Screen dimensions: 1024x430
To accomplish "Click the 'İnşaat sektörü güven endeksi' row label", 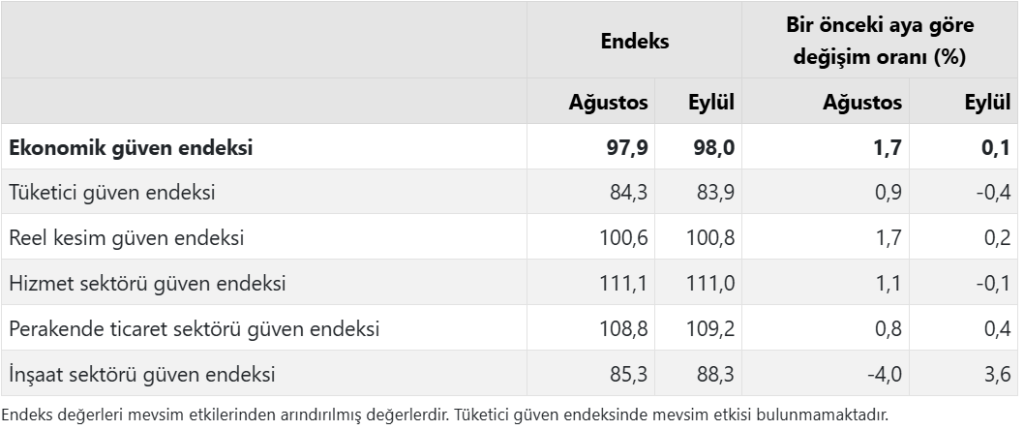I will click(x=142, y=376).
